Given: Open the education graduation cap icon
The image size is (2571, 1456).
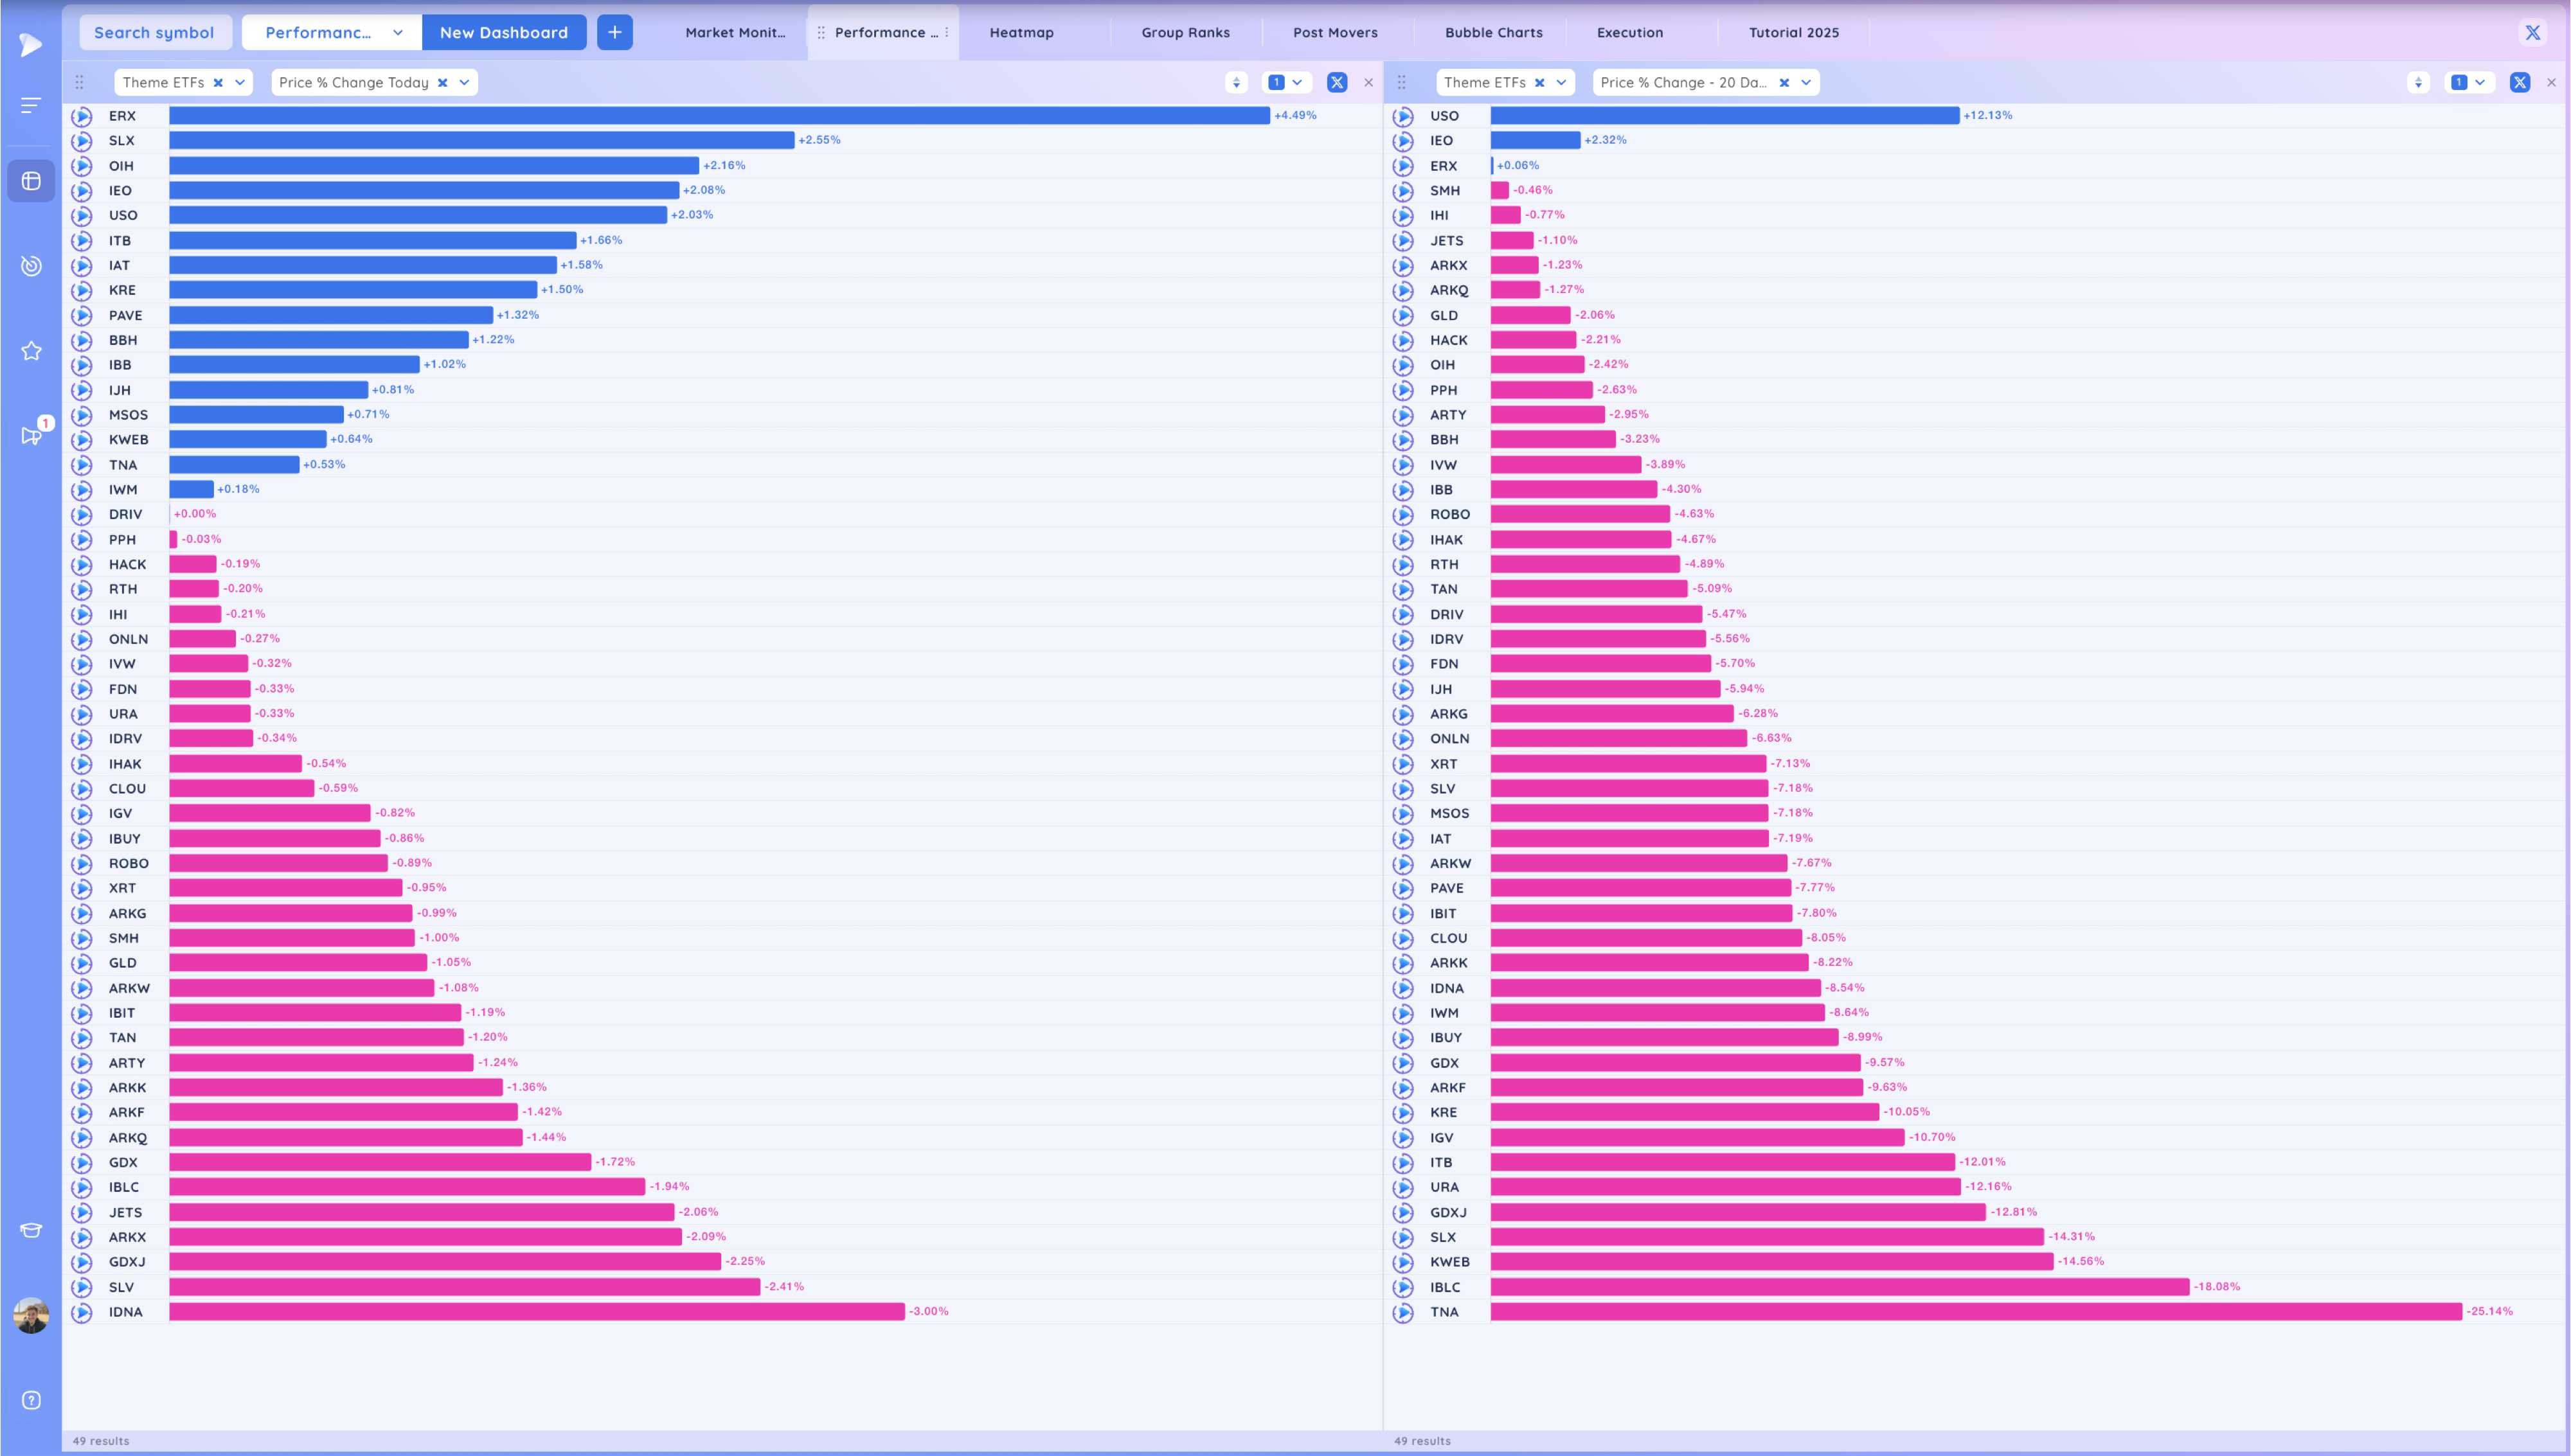Looking at the screenshot, I should pos(31,1230).
